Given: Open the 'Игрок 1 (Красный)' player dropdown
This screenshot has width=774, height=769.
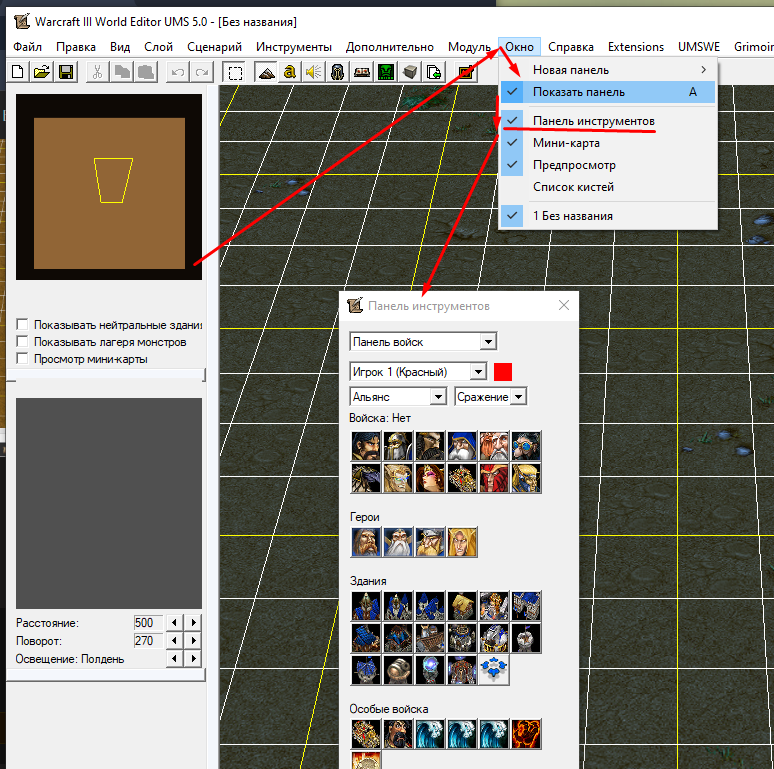Looking at the screenshot, I should 418,372.
